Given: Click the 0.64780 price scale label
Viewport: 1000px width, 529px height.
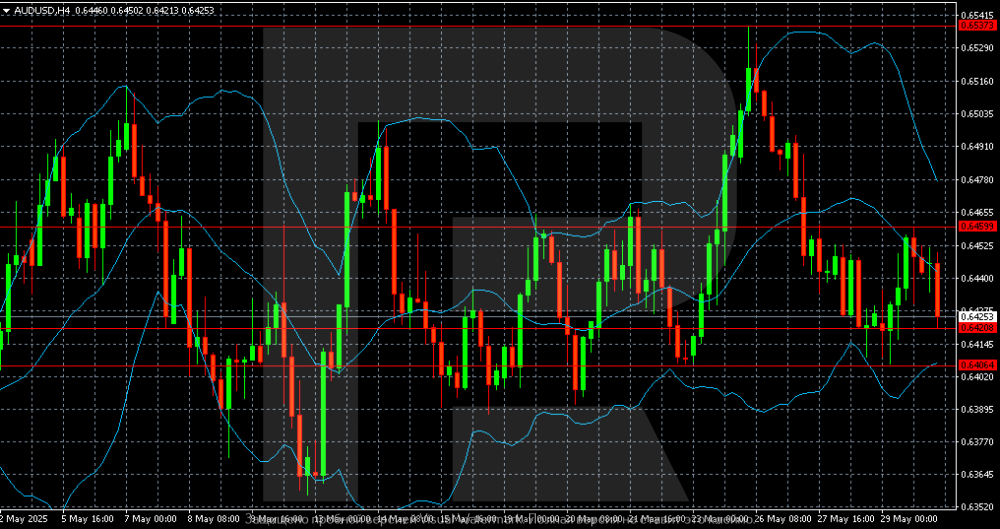Looking at the screenshot, I should [x=976, y=180].
